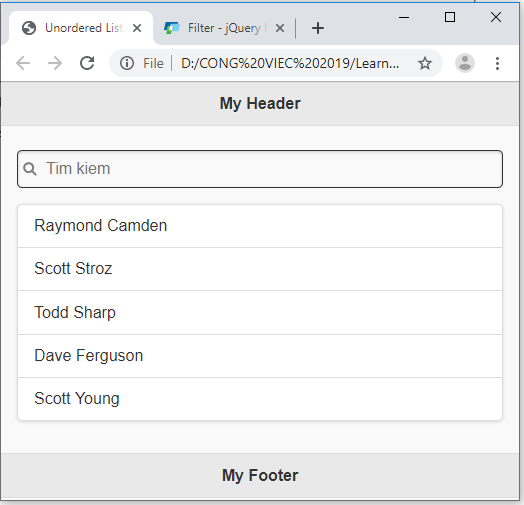Choose the Scott Stroz list item

coord(260,269)
